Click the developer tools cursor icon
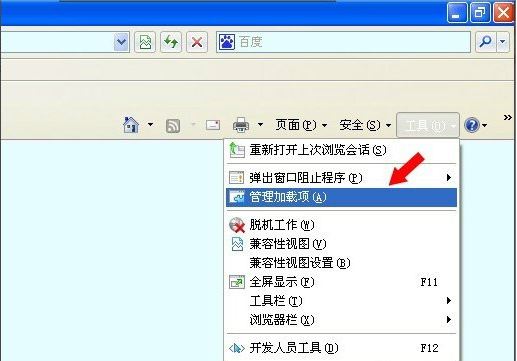The height and width of the screenshot is (361, 517). (x=237, y=348)
